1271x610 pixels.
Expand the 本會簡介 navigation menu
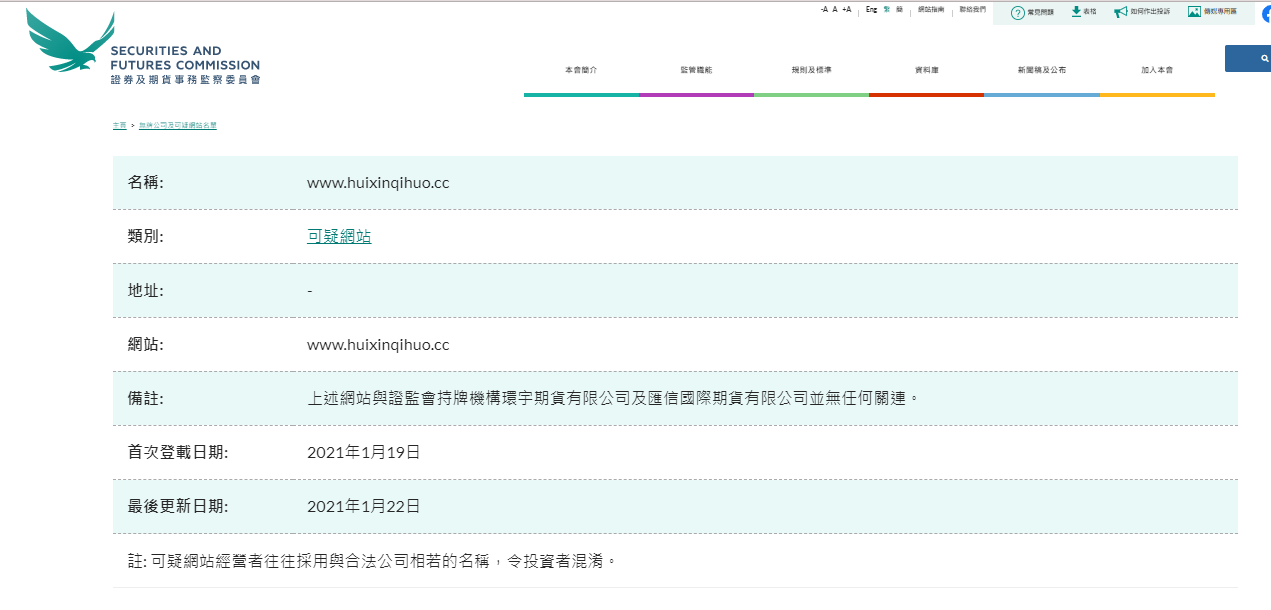(581, 70)
